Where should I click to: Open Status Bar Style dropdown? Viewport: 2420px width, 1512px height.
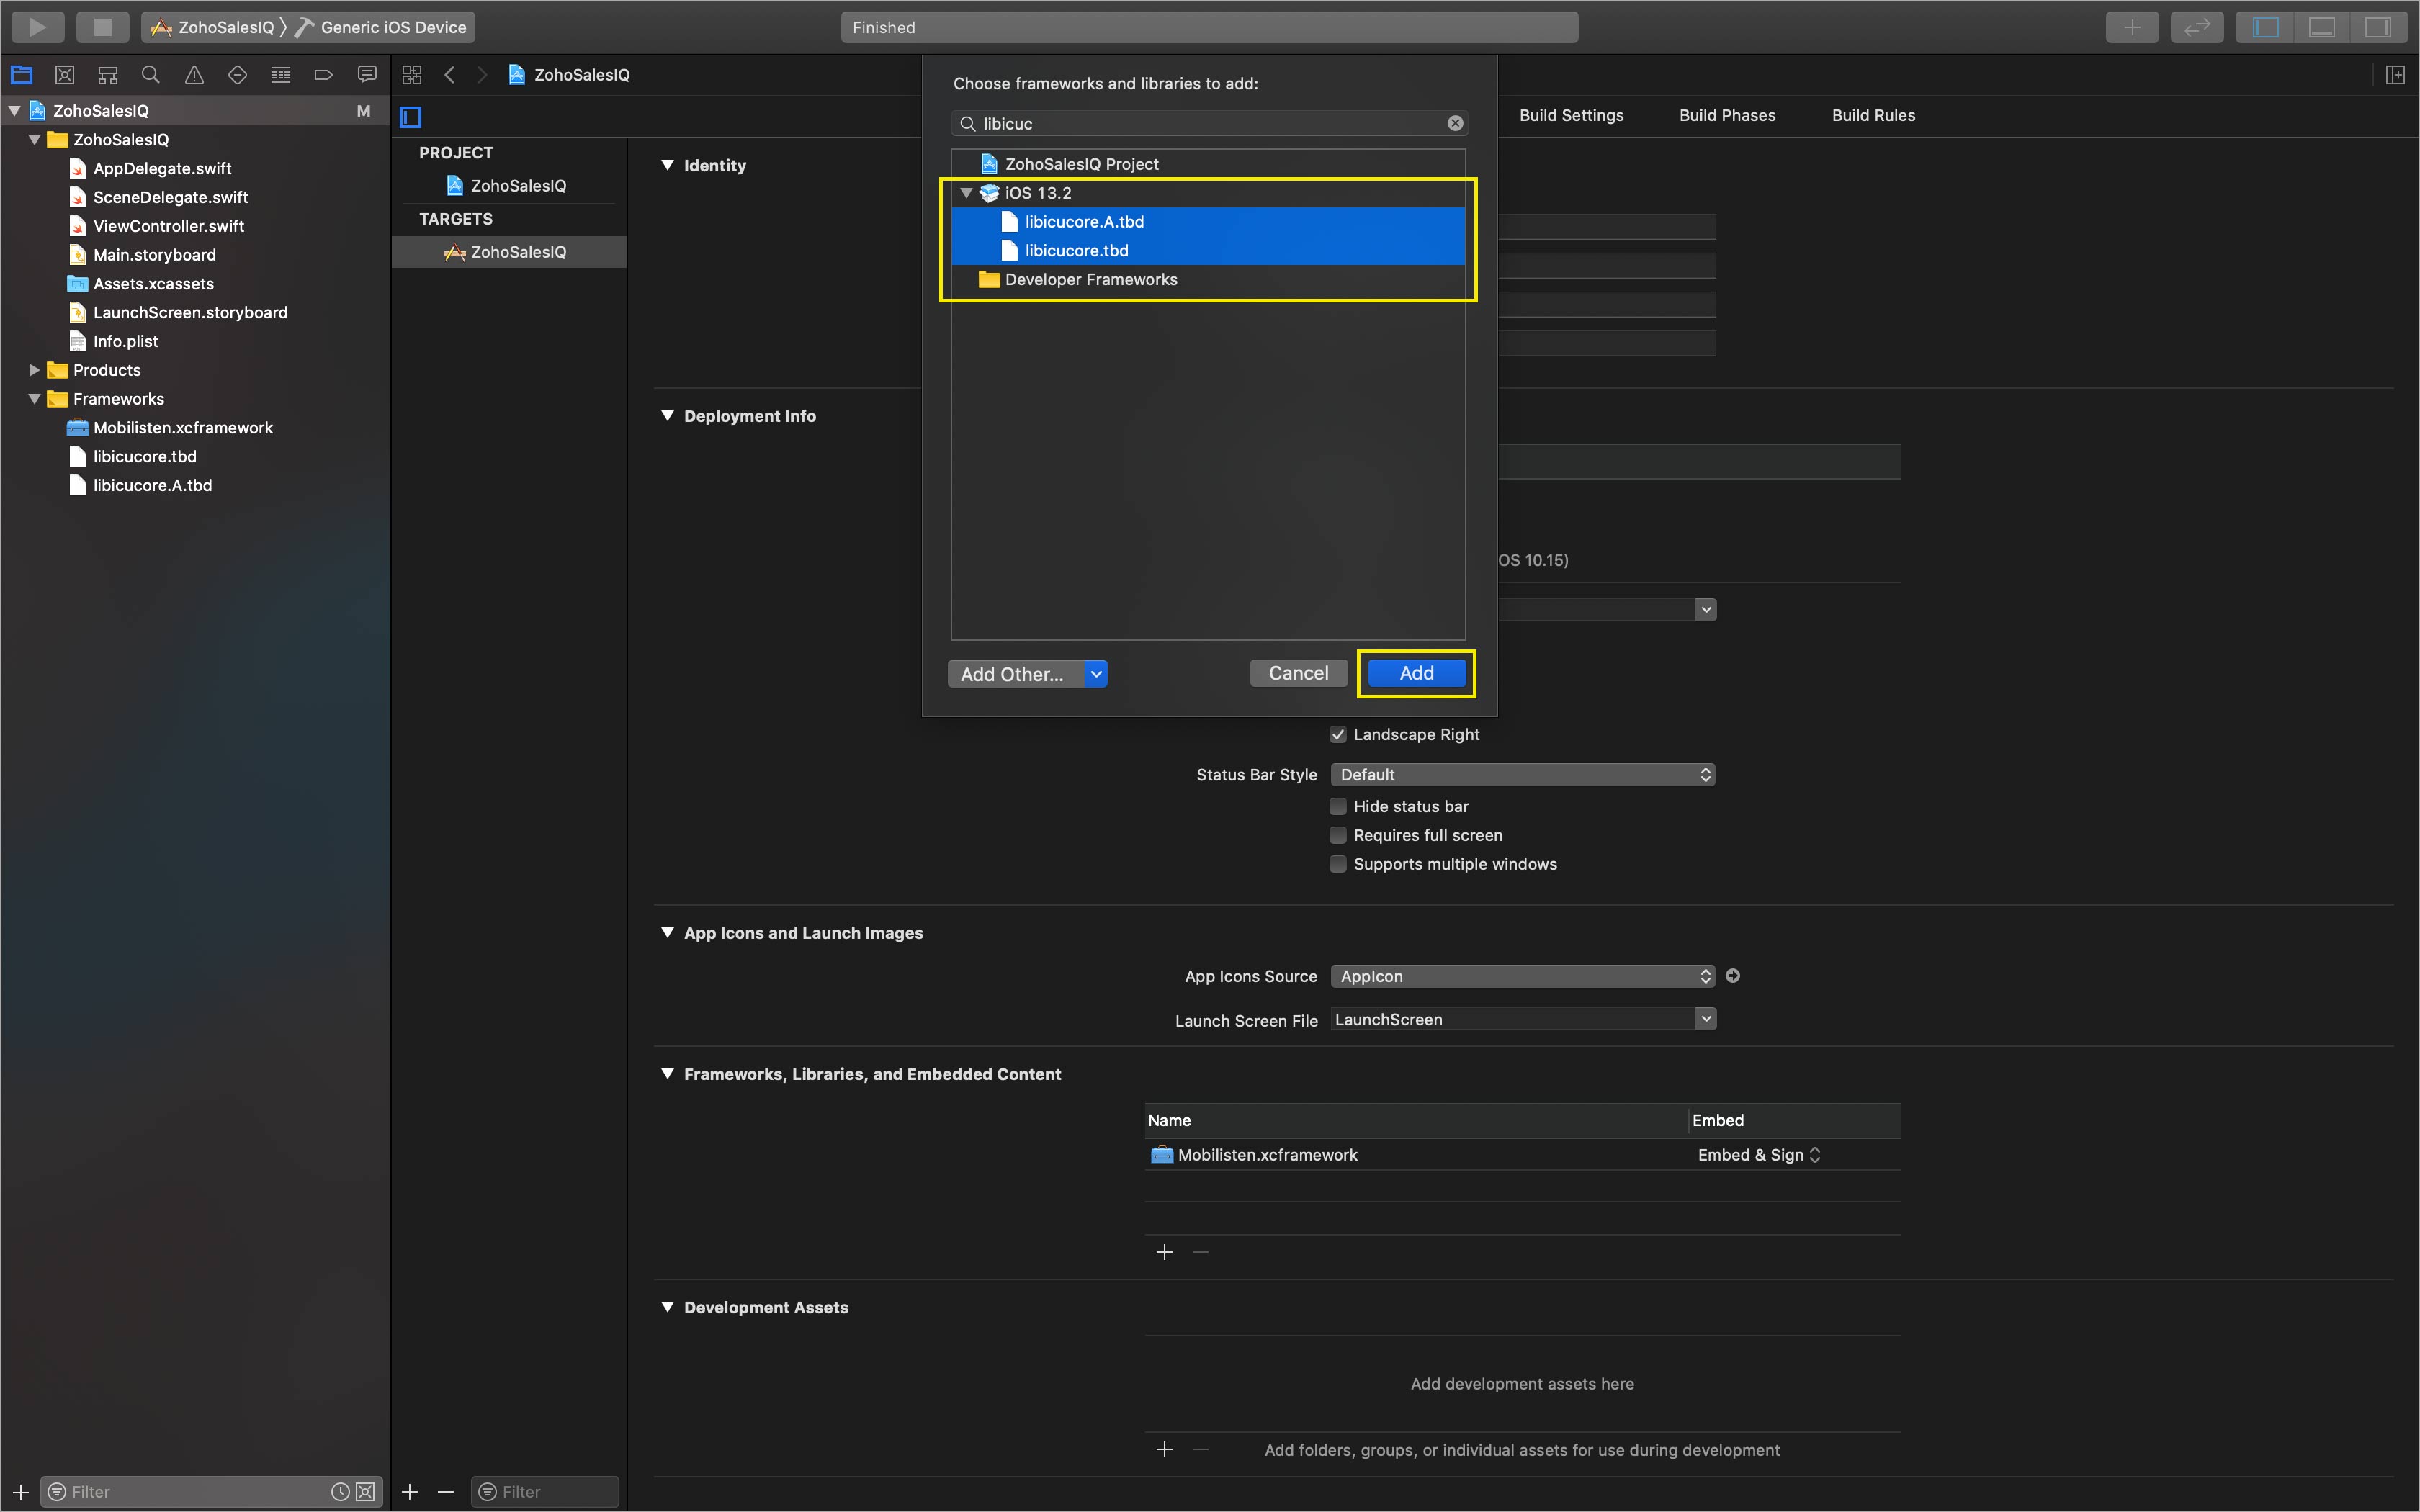click(1523, 775)
